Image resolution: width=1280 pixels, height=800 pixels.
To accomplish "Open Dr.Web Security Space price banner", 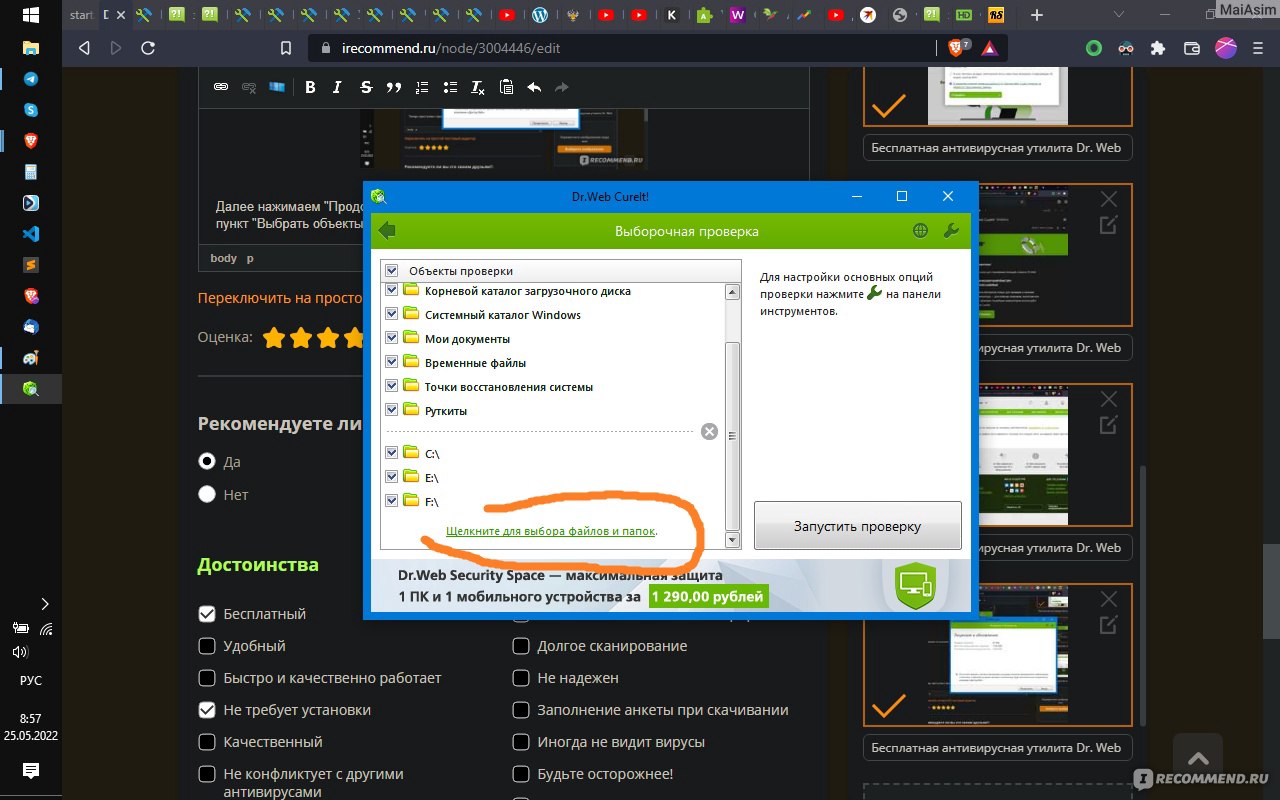I will (672, 587).
